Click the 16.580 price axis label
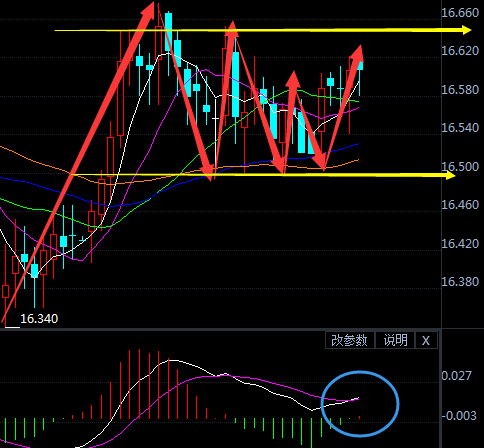Viewport: 484px width, 448px height. click(460, 90)
